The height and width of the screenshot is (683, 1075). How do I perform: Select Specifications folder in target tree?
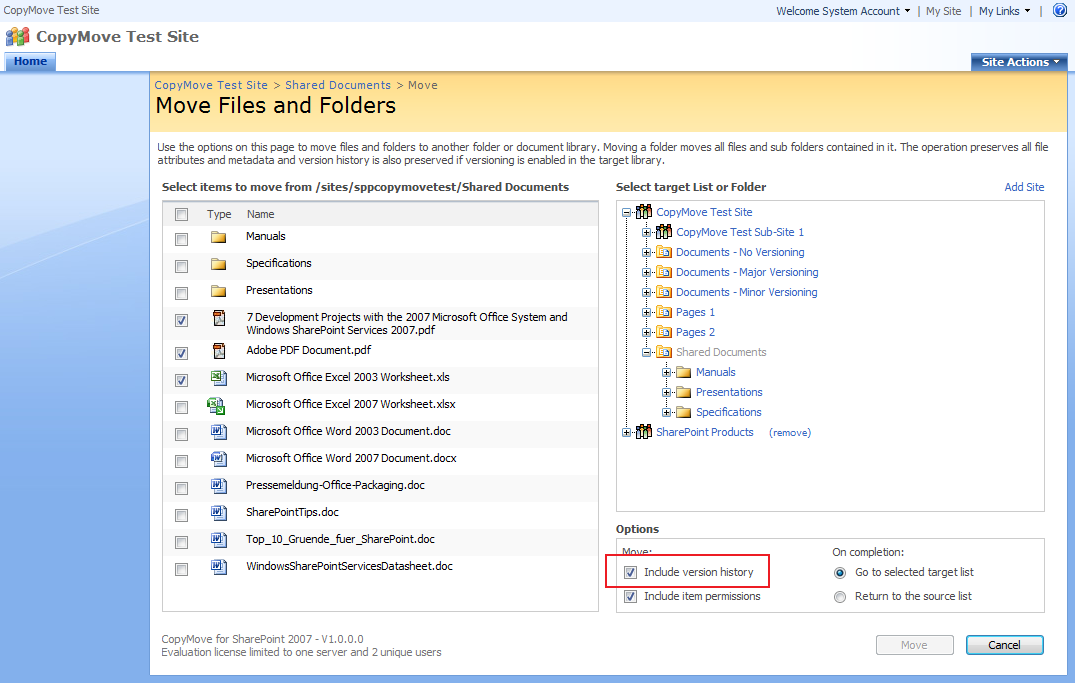click(729, 412)
